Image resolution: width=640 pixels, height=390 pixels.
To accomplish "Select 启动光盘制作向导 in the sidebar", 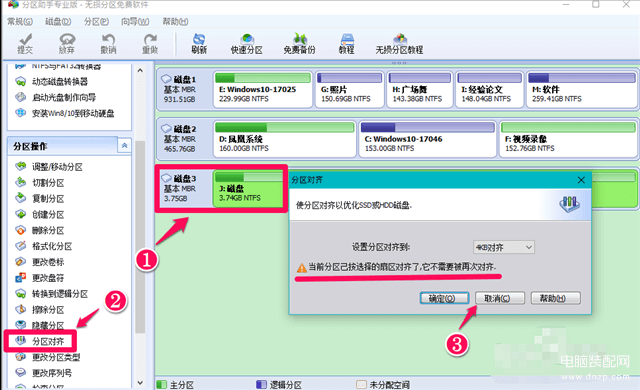I will pos(56,97).
